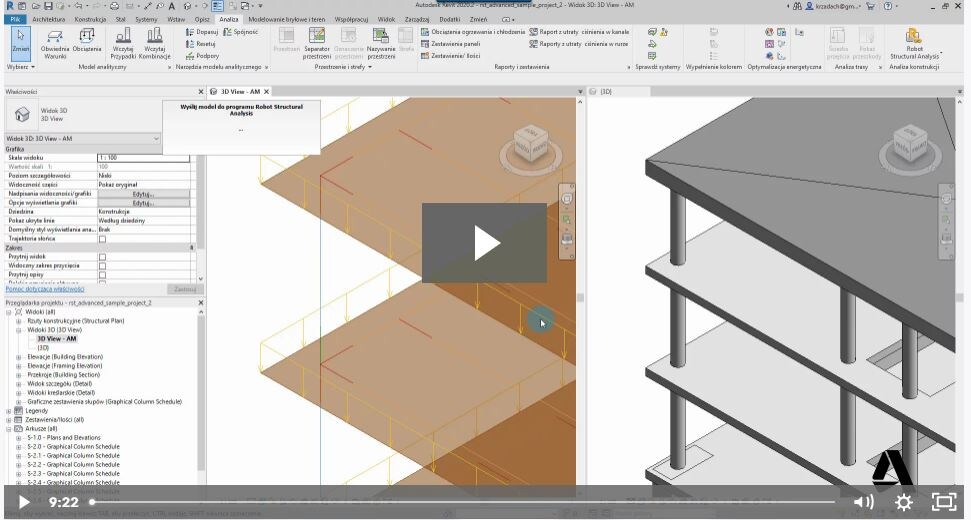Open Raporty z utraty ciśnienia w rurze
This screenshot has width=971, height=520.
tap(578, 44)
